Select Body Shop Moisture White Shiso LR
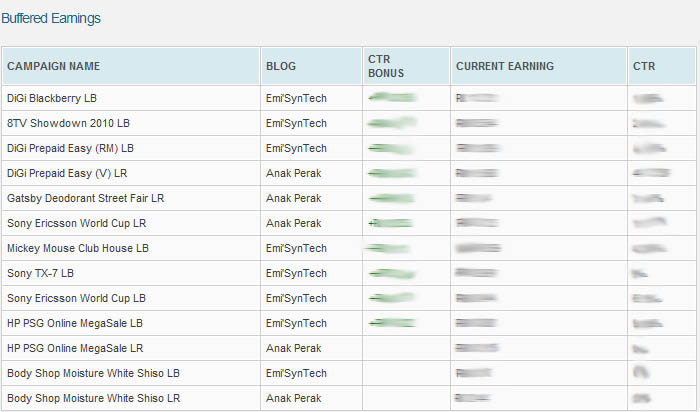 pyautogui.click(x=93, y=398)
